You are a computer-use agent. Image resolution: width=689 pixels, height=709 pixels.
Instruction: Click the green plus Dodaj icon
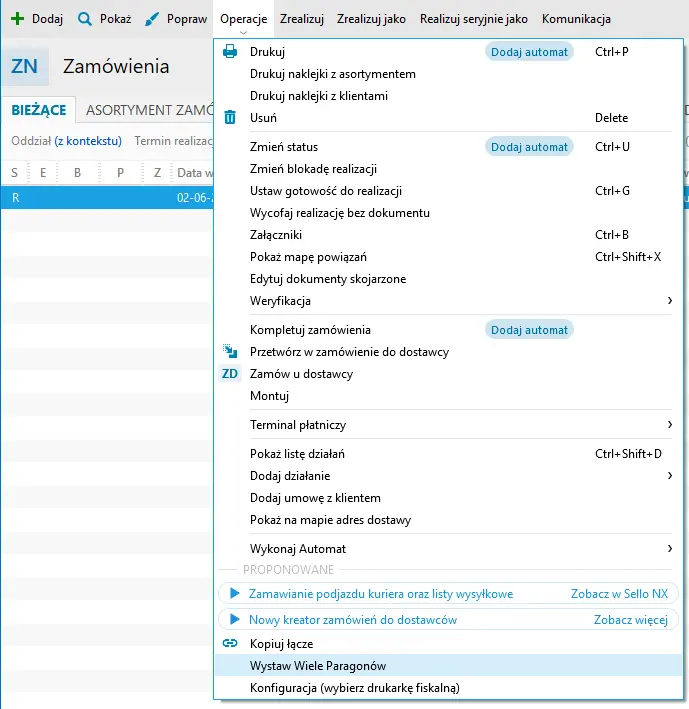pos(17,19)
